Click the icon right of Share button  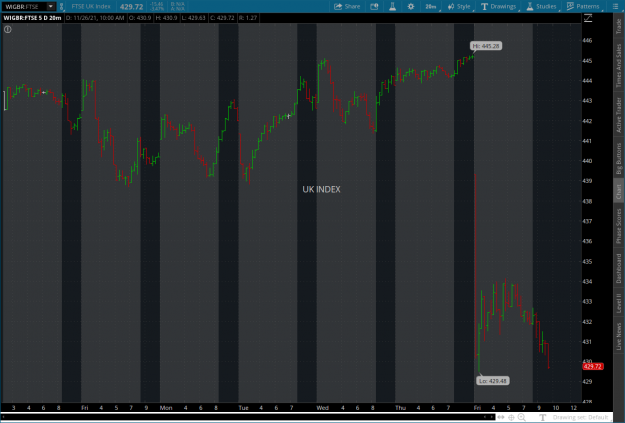374,6
